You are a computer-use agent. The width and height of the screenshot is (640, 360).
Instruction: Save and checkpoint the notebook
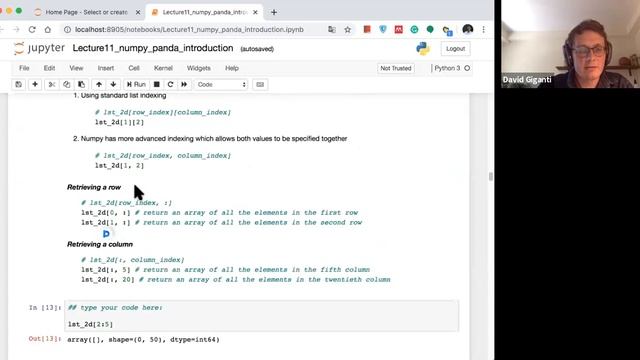[x=18, y=84]
